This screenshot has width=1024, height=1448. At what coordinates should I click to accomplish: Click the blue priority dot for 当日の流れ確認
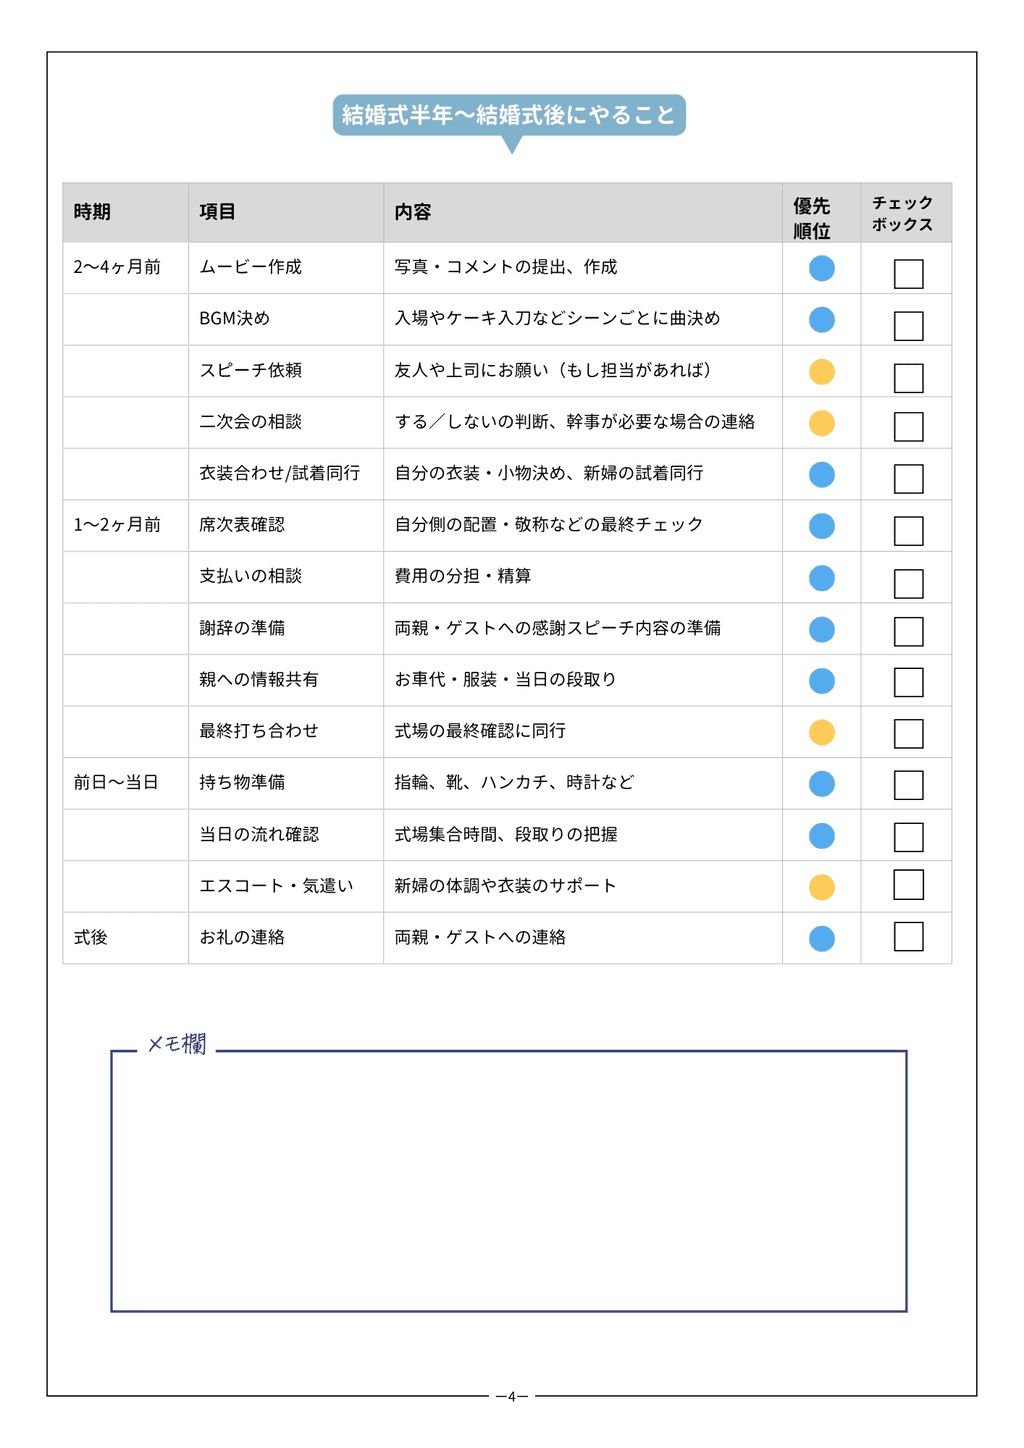point(821,836)
